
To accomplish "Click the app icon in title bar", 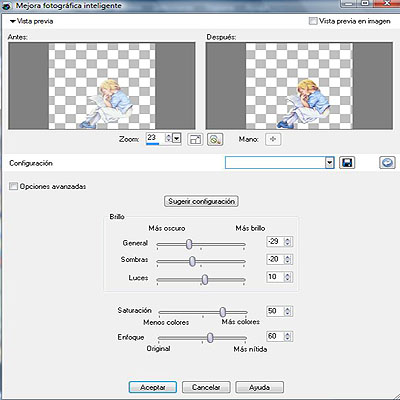I will tap(6, 6).
